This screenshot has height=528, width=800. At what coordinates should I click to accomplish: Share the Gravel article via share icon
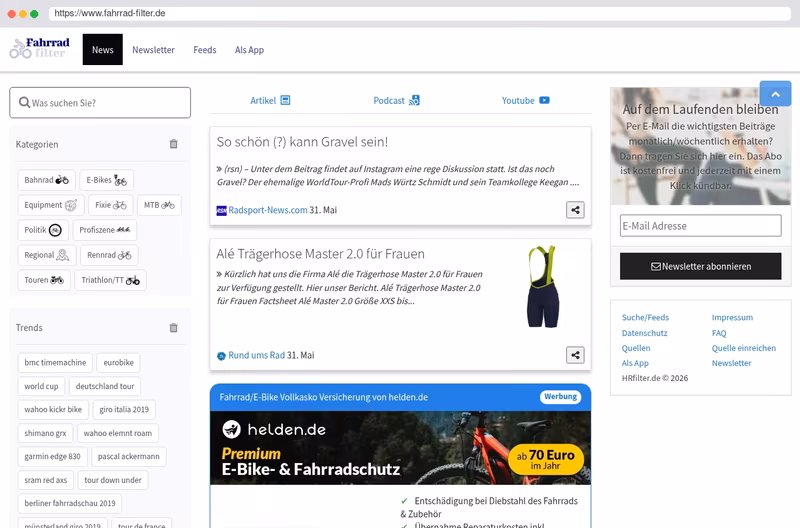click(575, 210)
